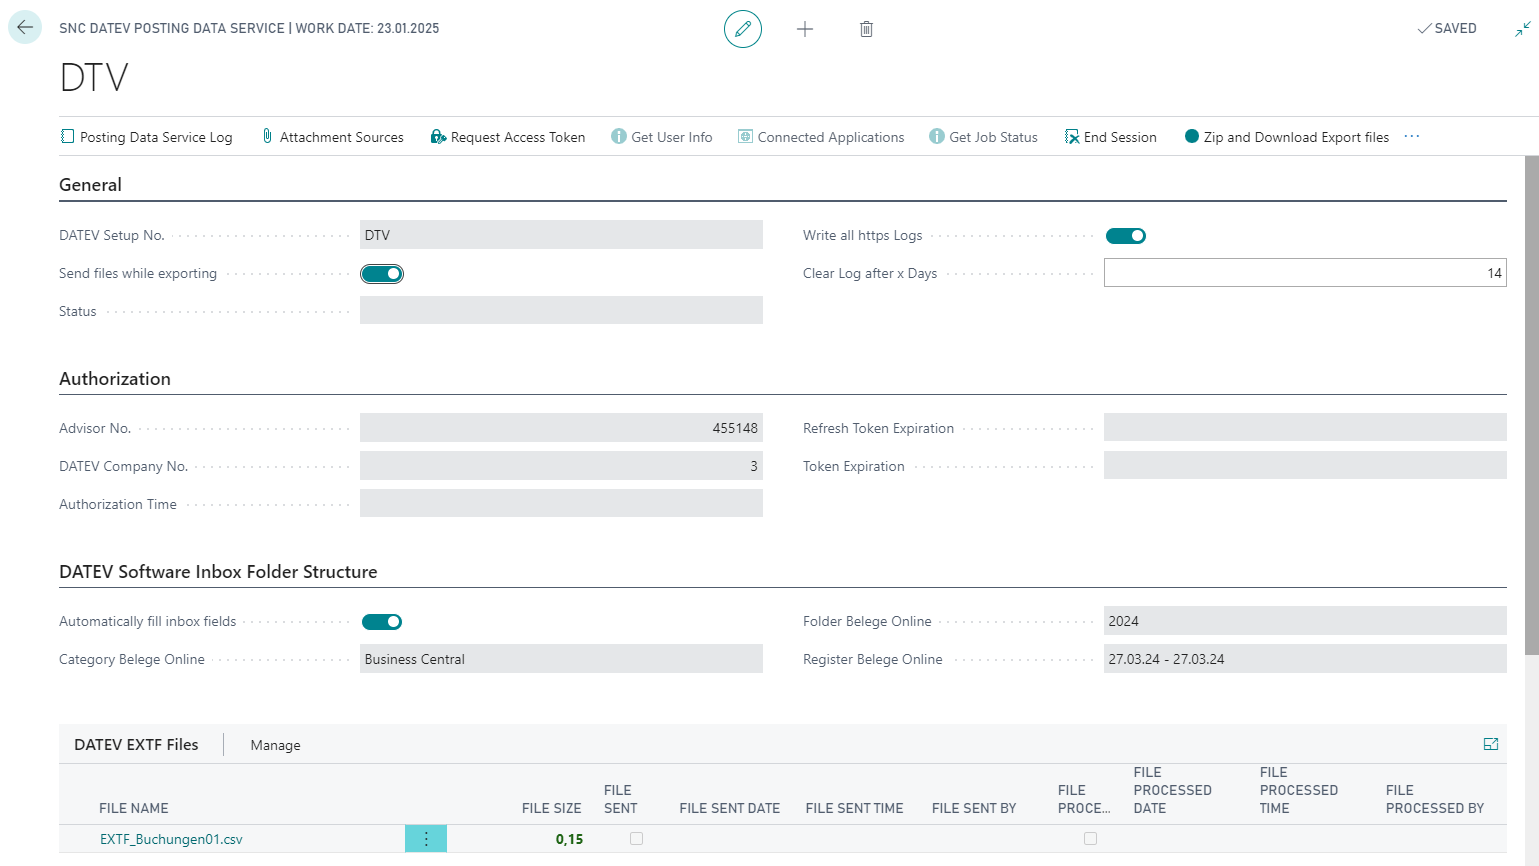Check the File Sent checkbox
This screenshot has height=866, width=1539.
coord(636,839)
